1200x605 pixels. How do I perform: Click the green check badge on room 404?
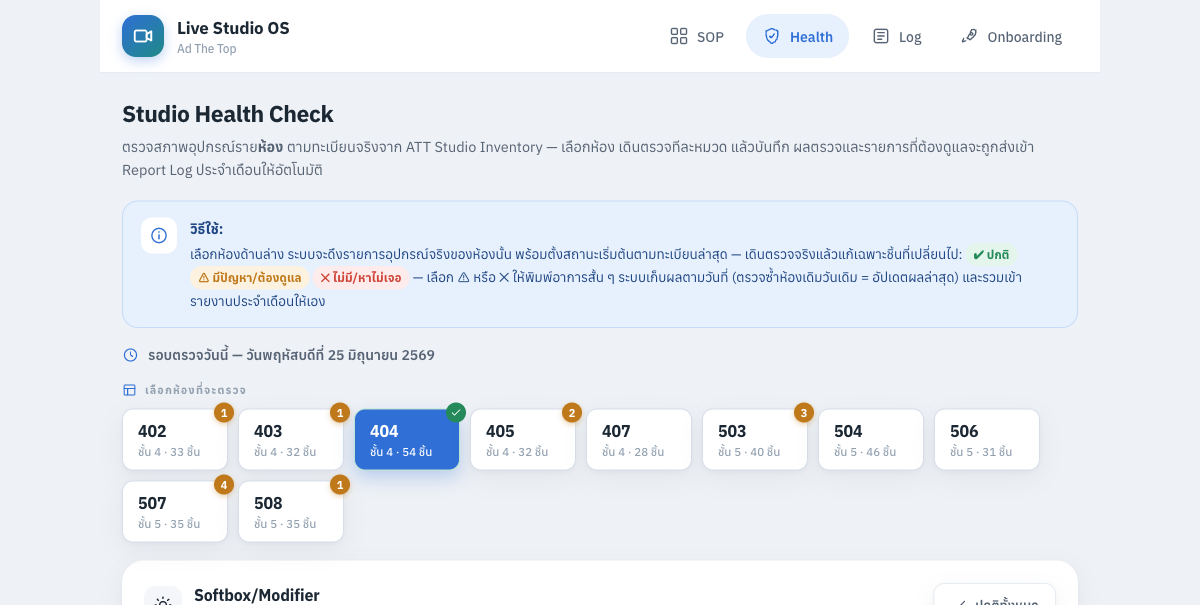[x=456, y=412]
